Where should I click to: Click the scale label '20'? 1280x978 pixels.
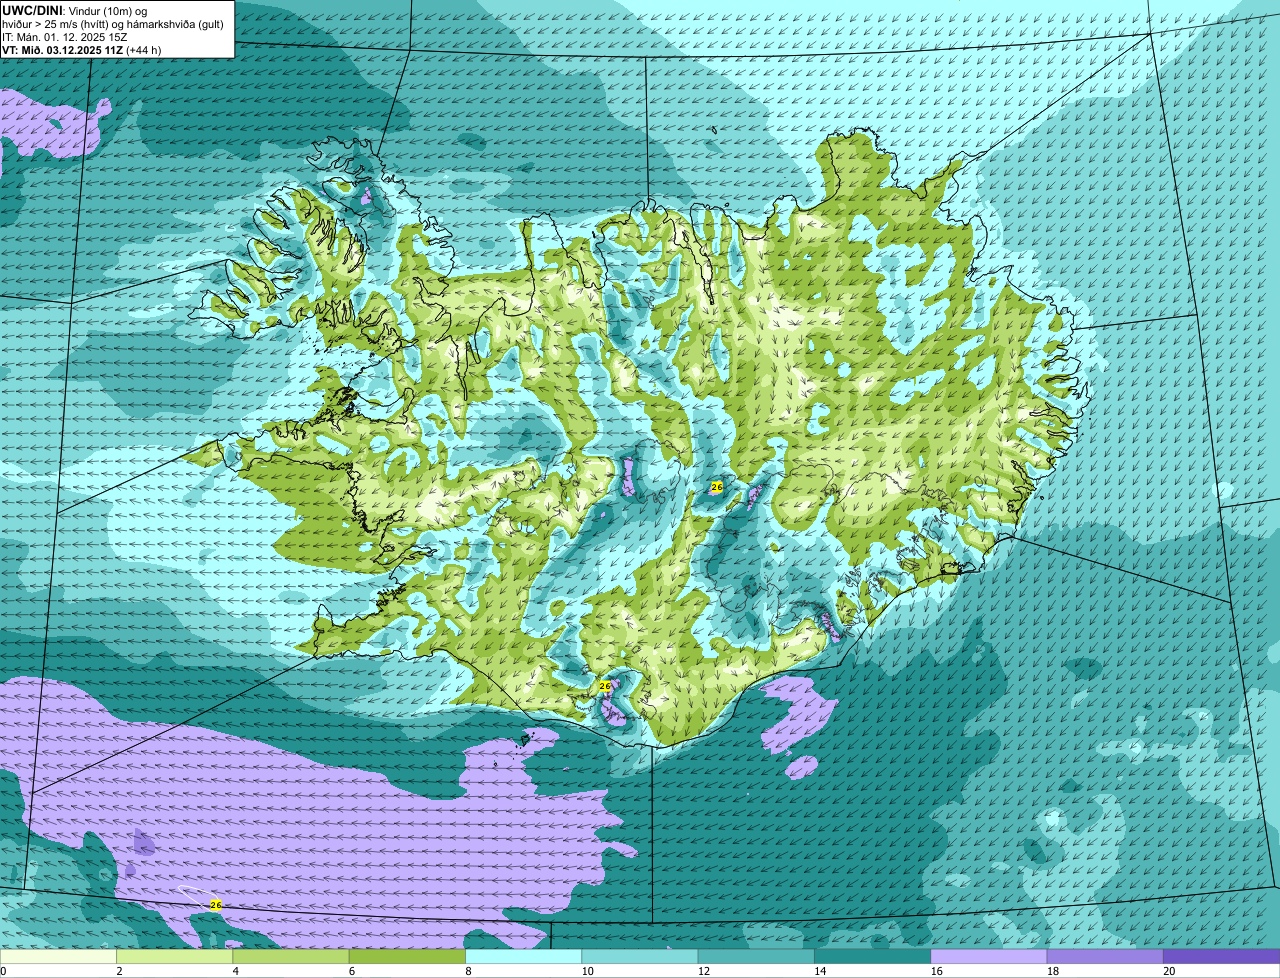point(1168,971)
